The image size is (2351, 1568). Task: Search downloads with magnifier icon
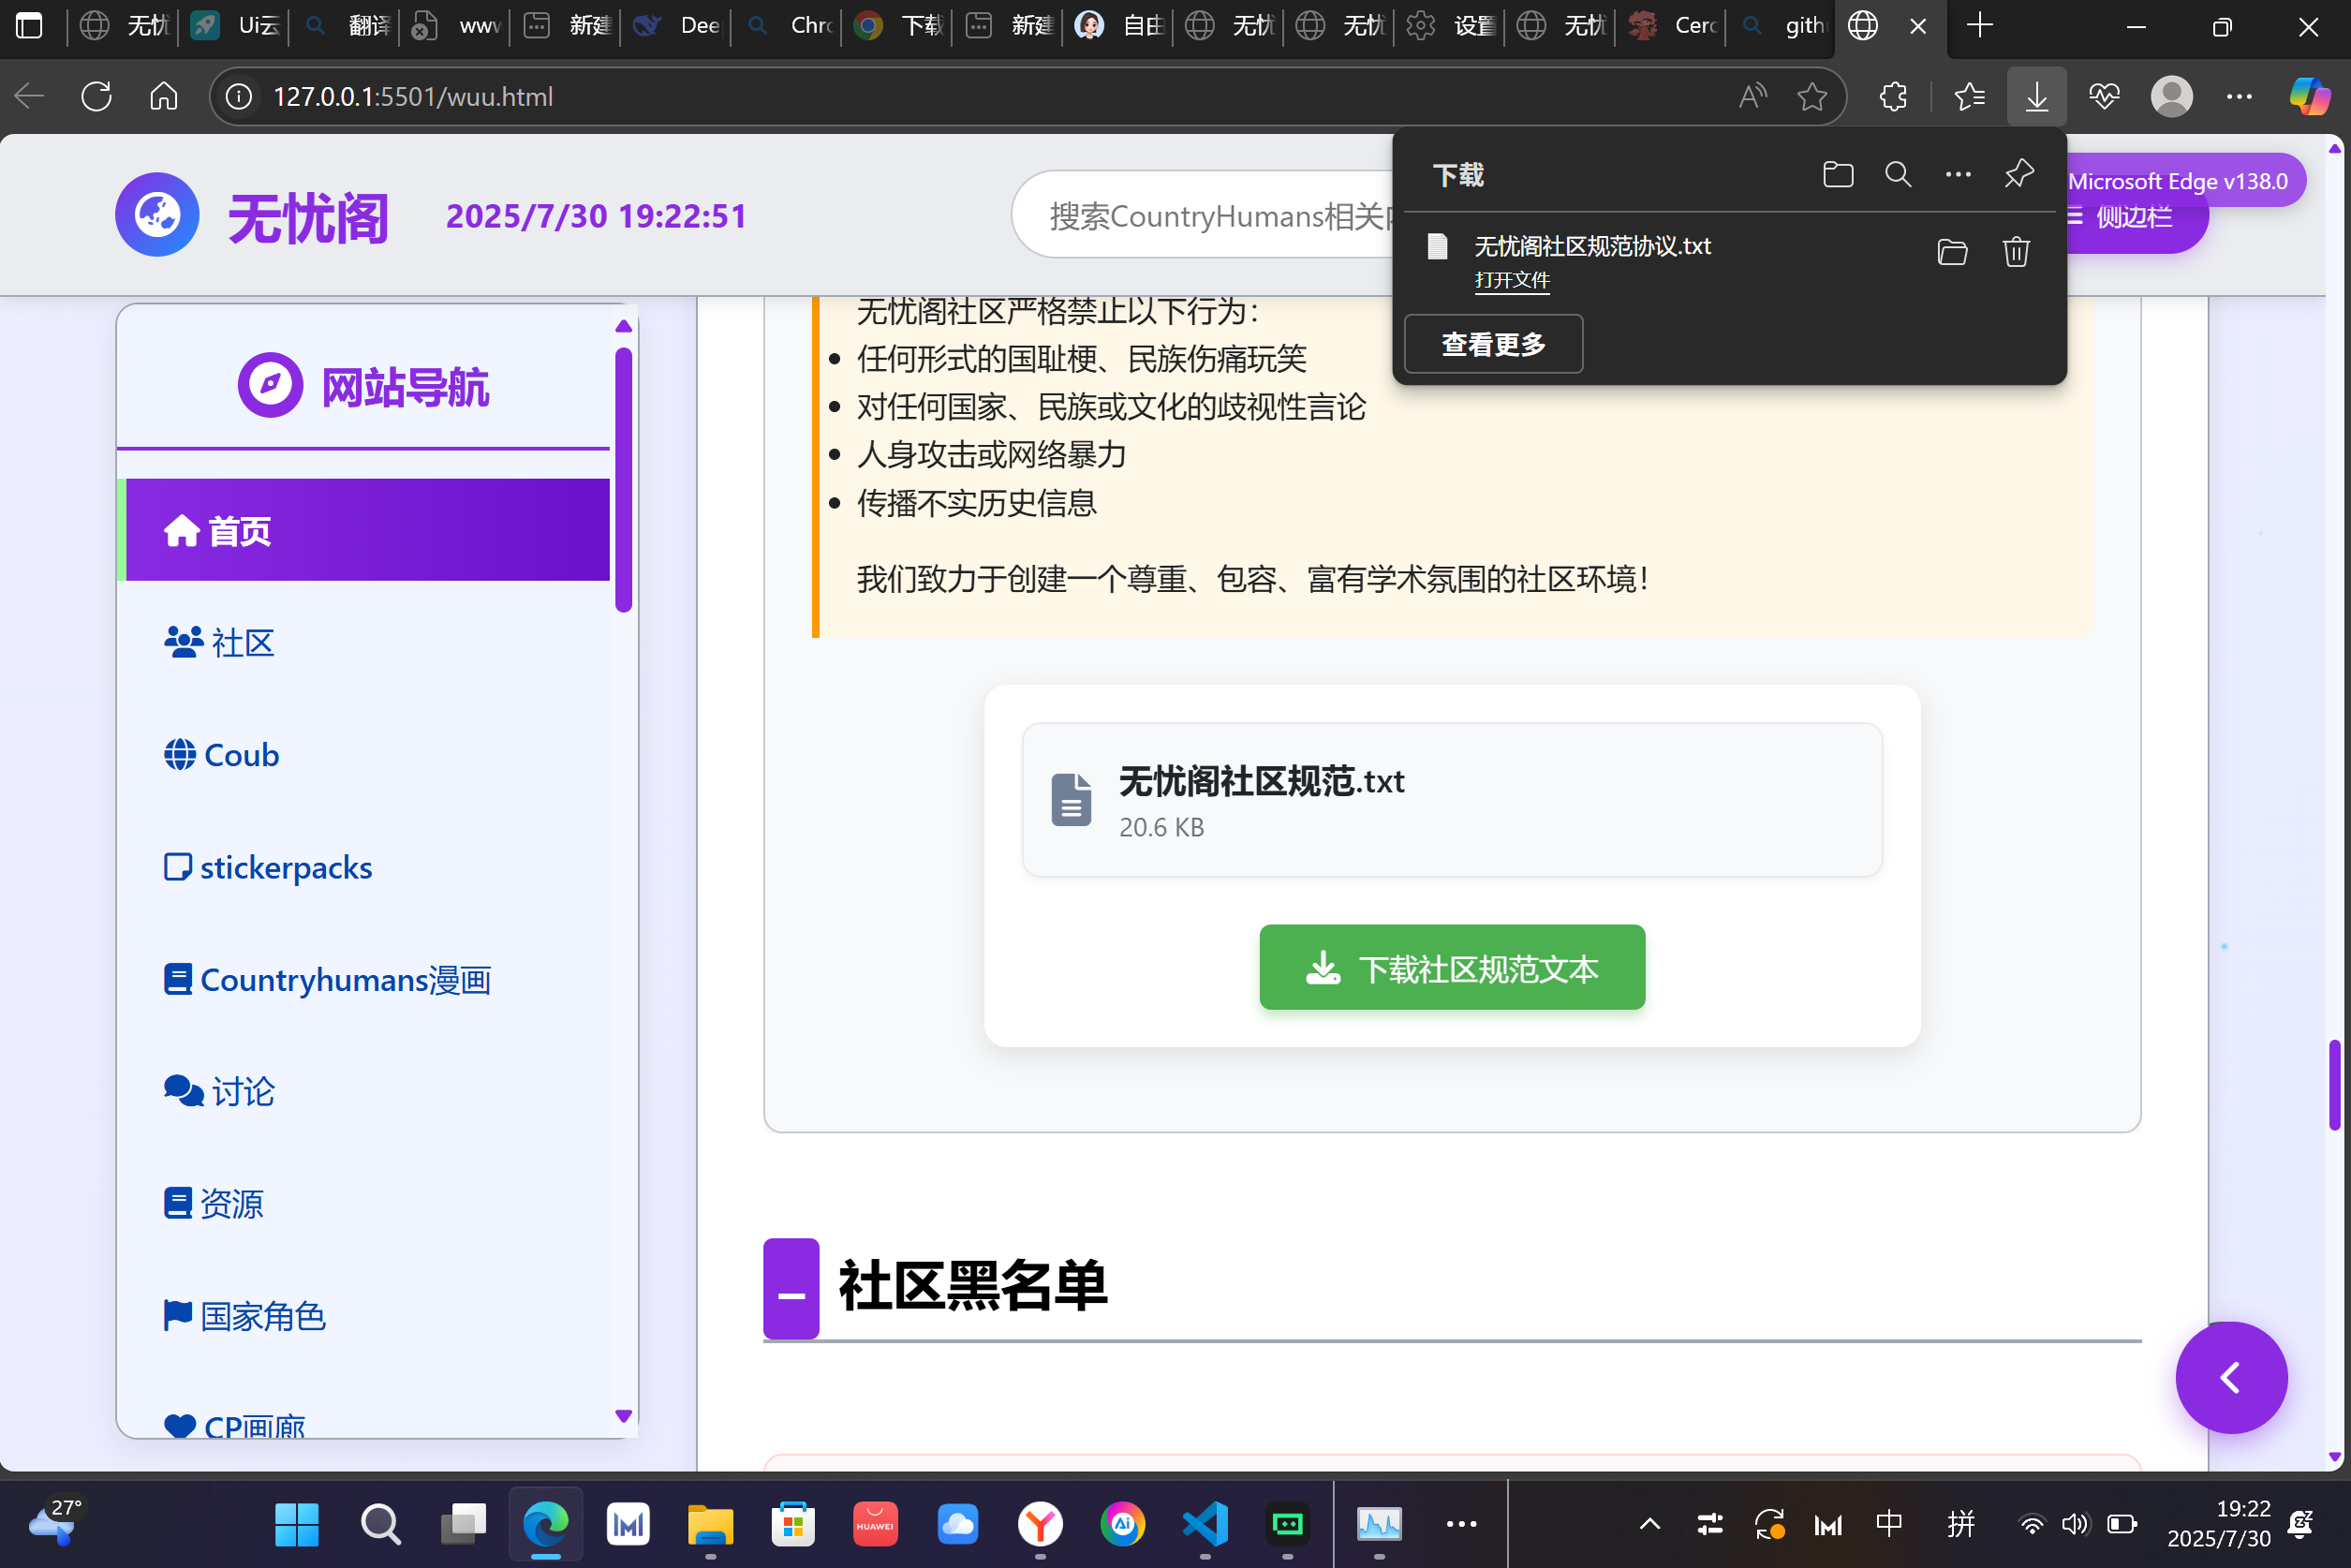(1898, 174)
